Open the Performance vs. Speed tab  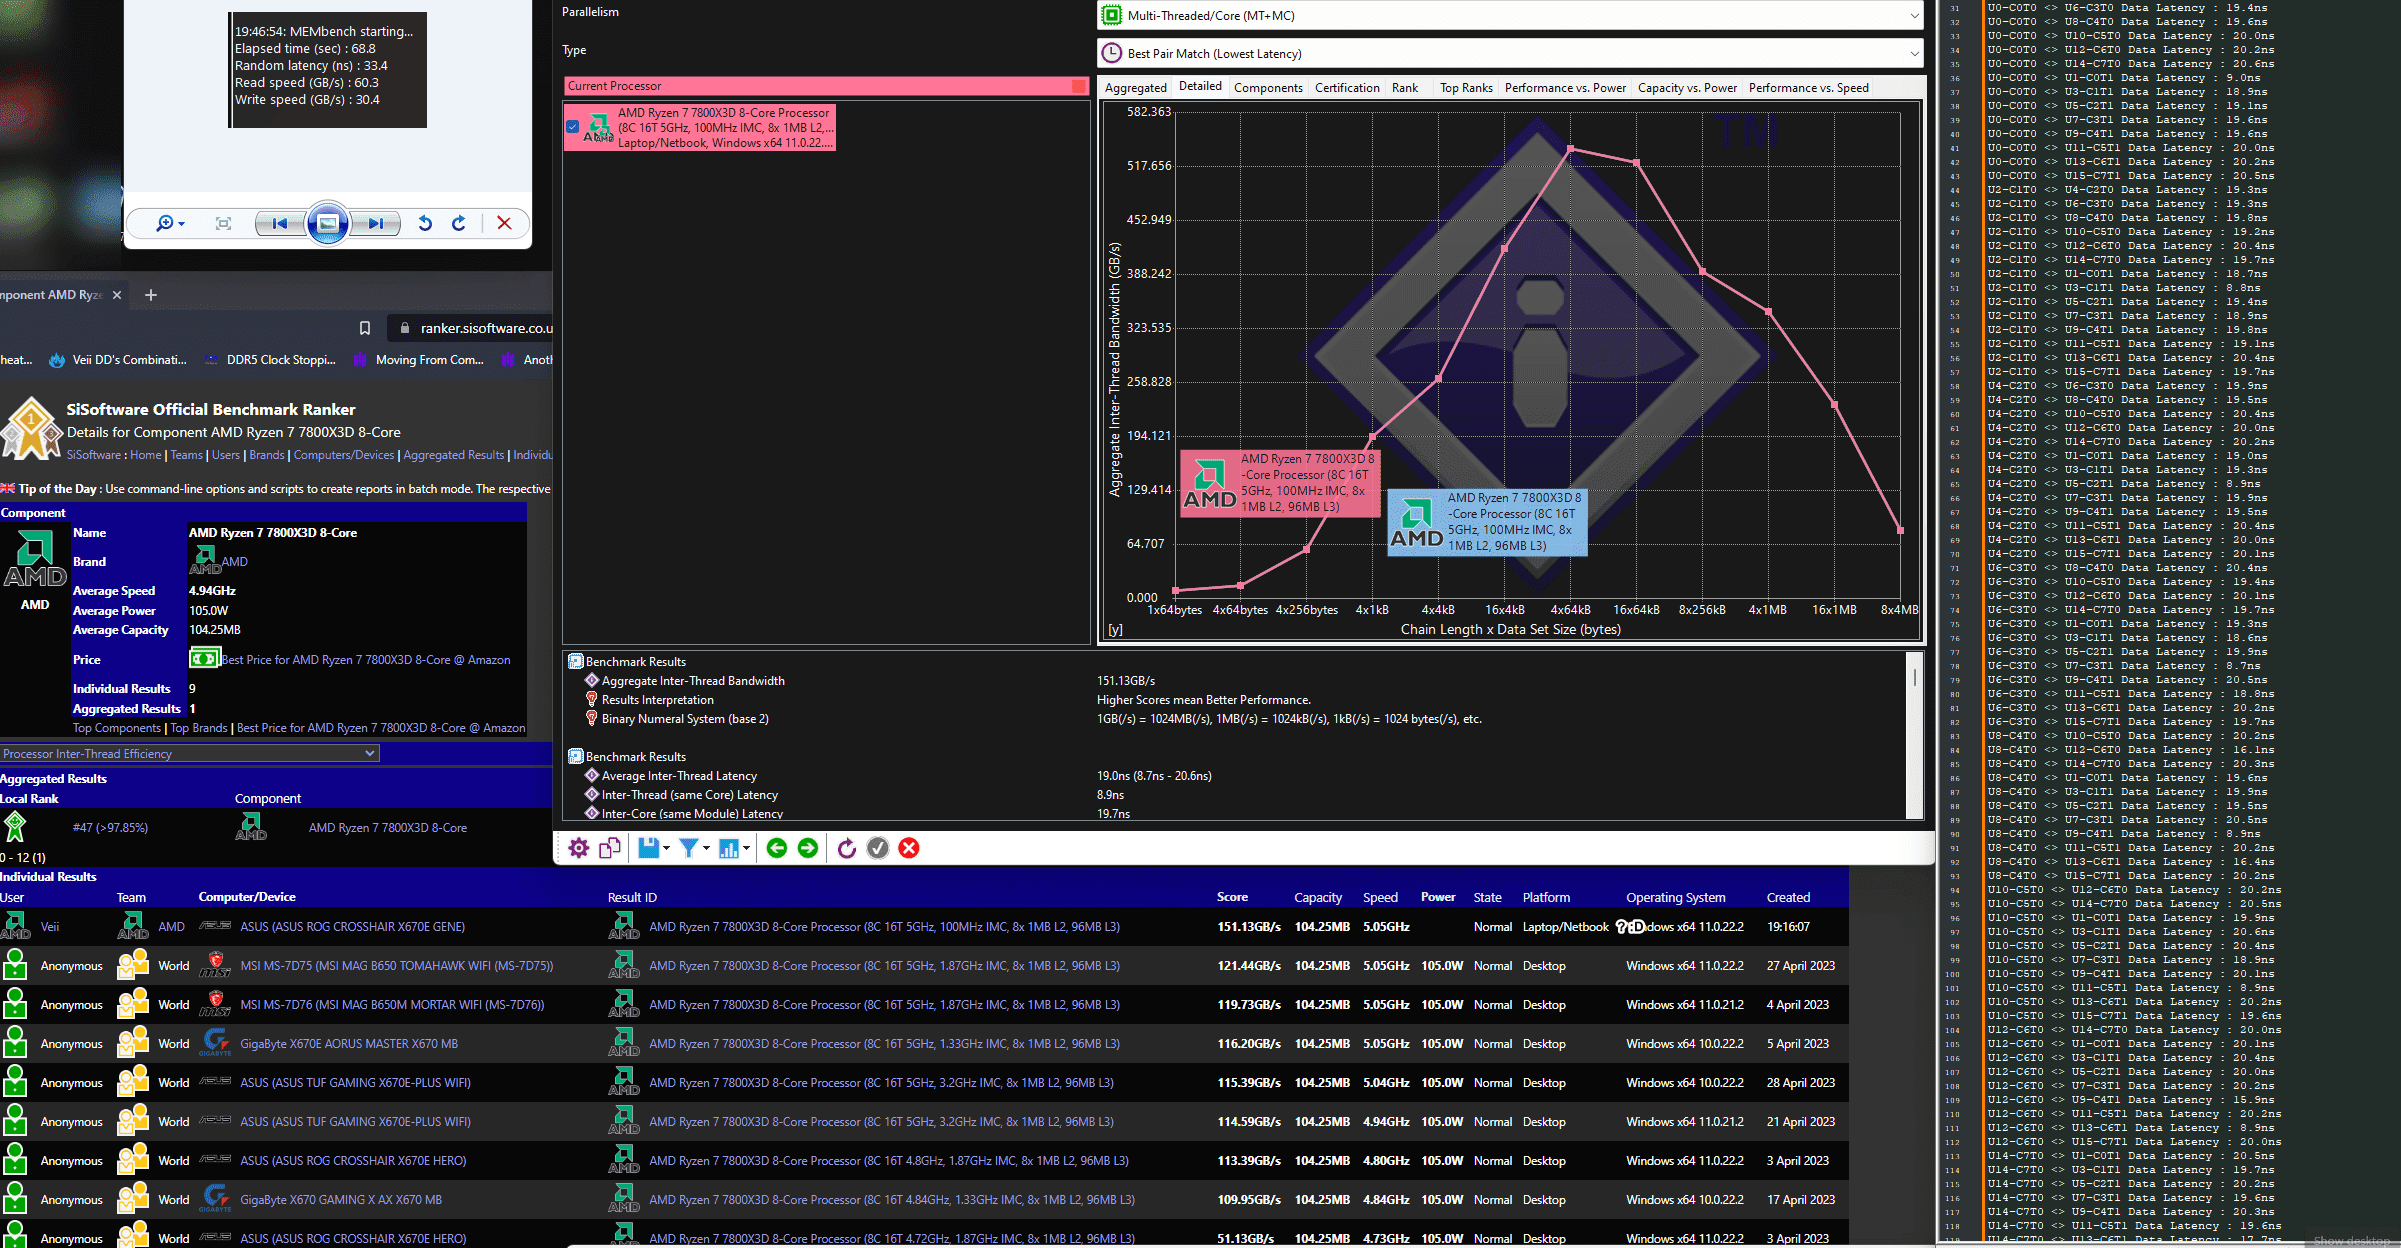click(1808, 88)
